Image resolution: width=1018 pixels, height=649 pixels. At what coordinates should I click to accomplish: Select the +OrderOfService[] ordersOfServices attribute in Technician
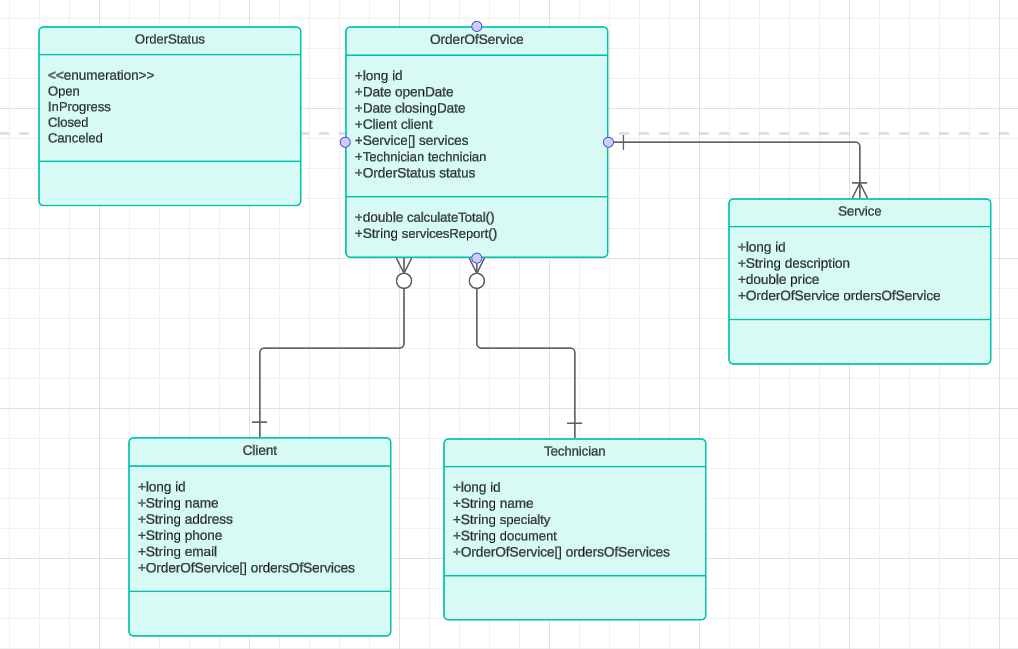pyautogui.click(x=561, y=552)
